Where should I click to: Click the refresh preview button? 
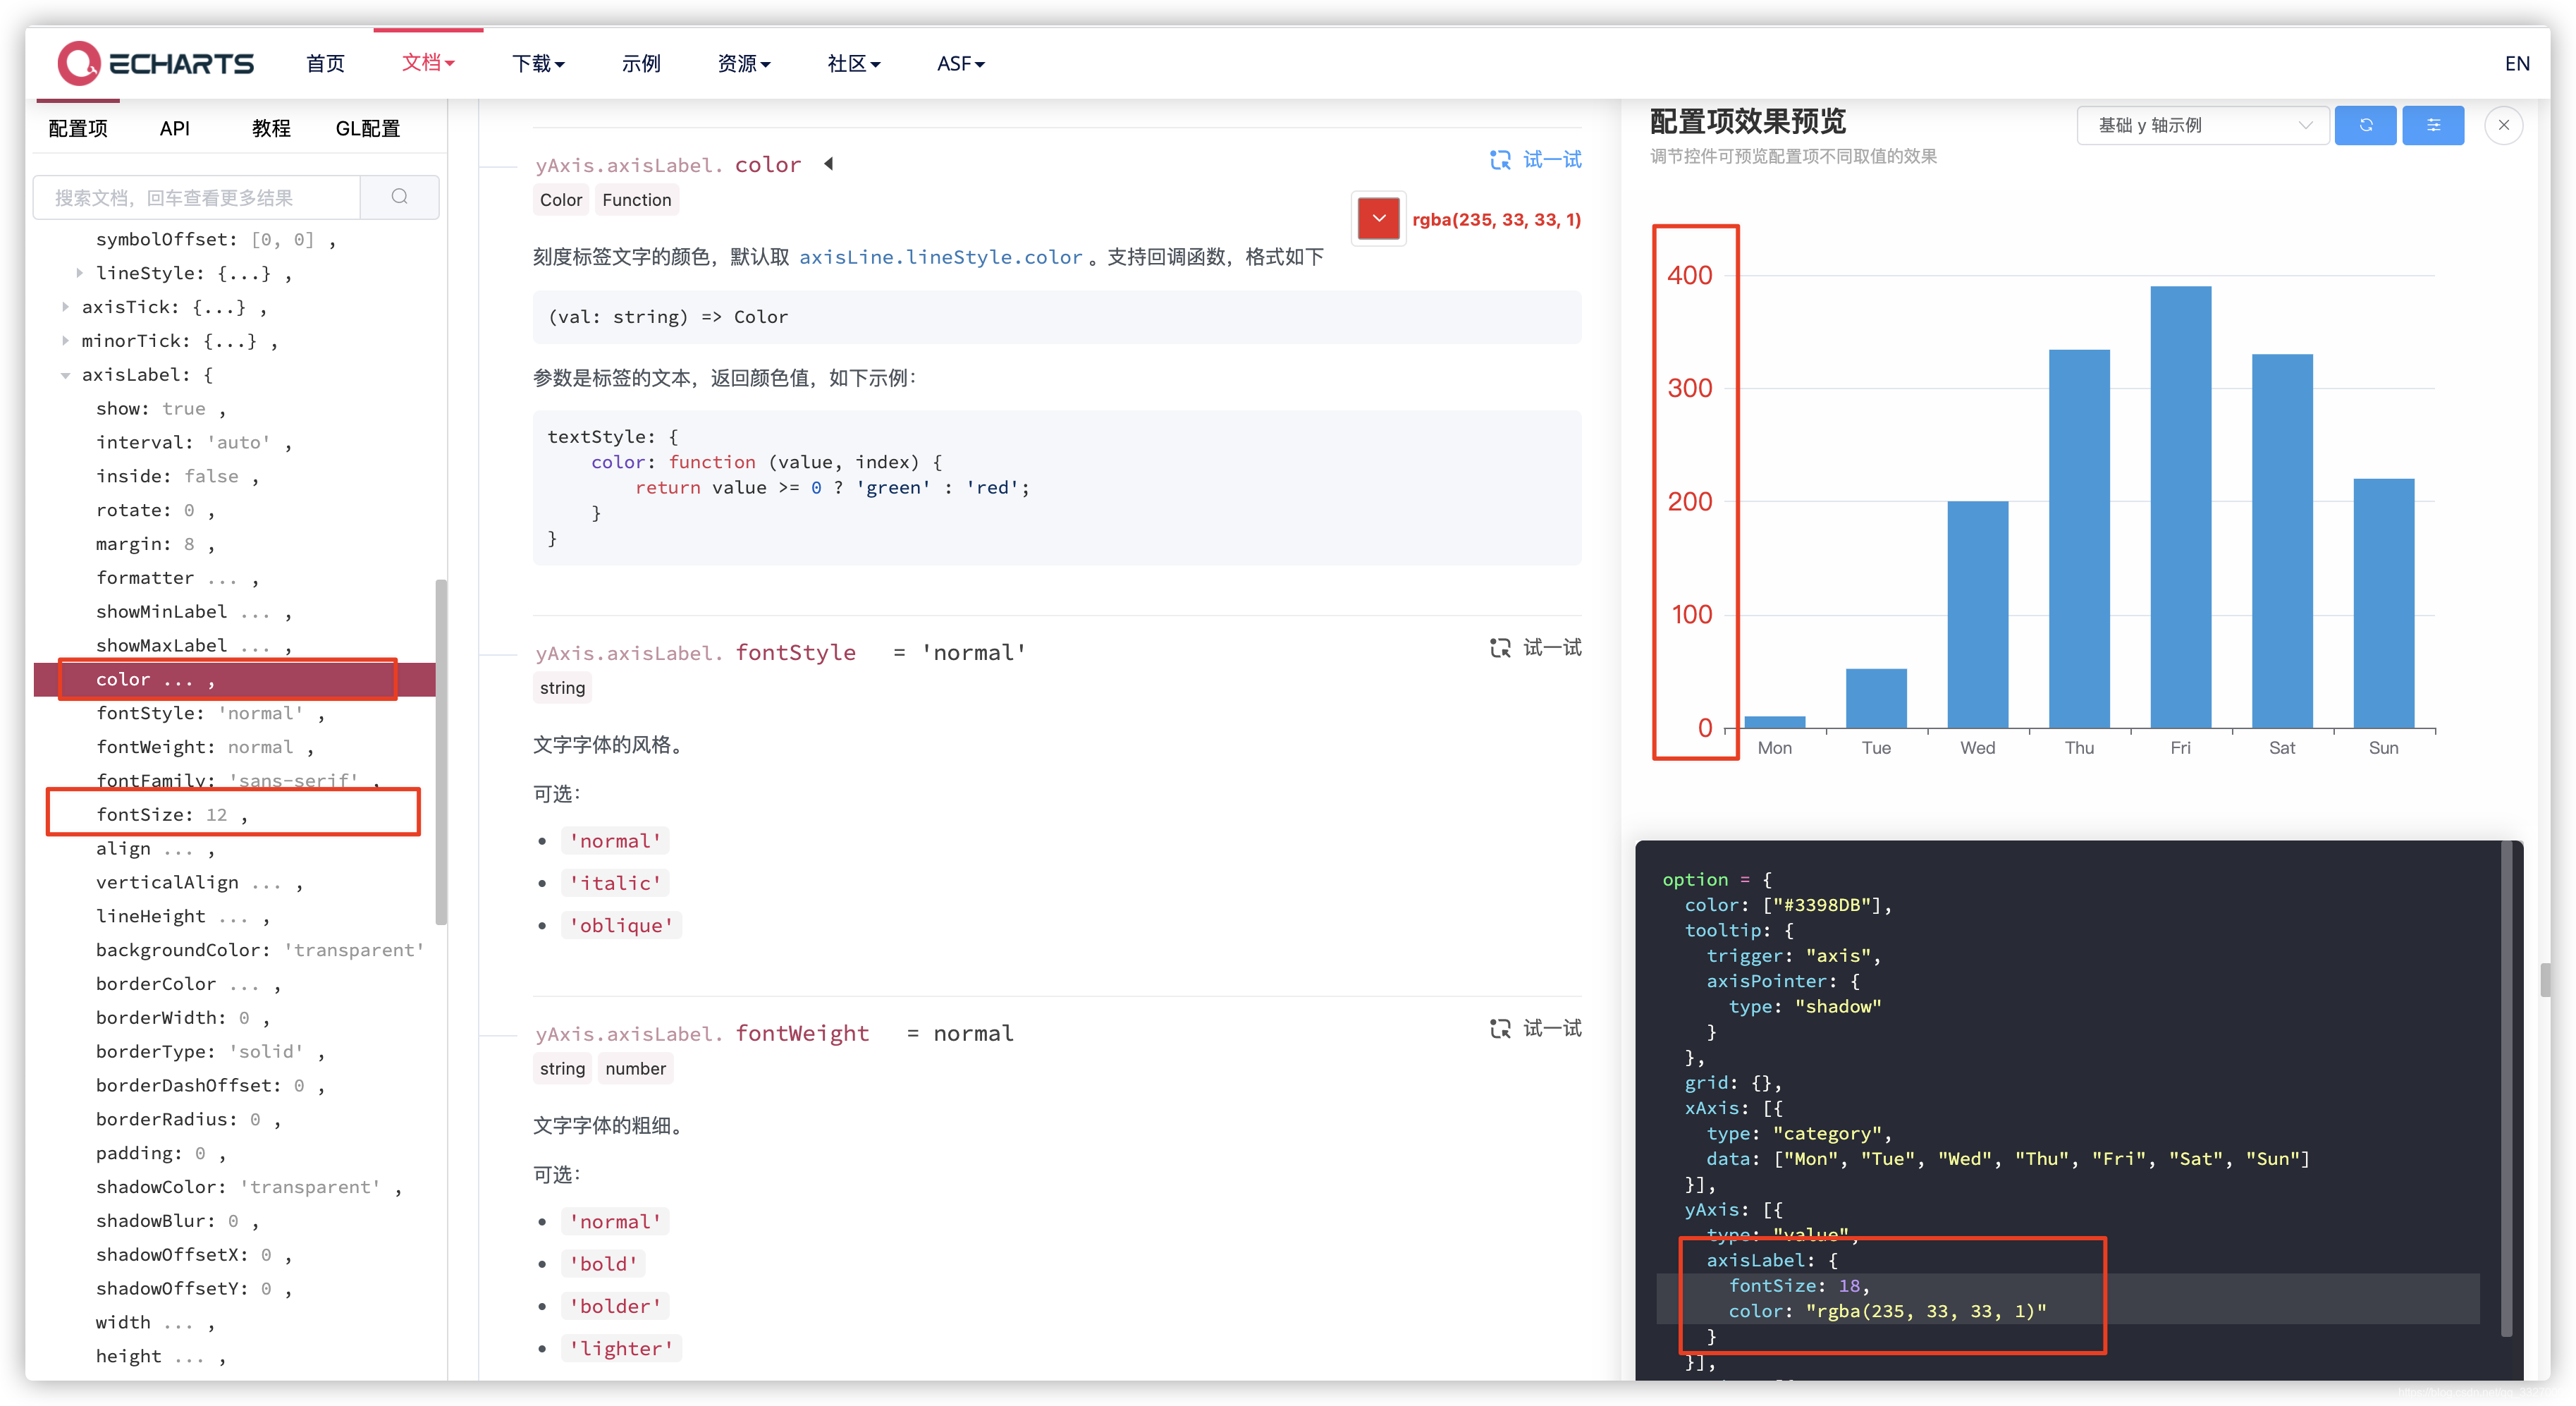[2365, 125]
